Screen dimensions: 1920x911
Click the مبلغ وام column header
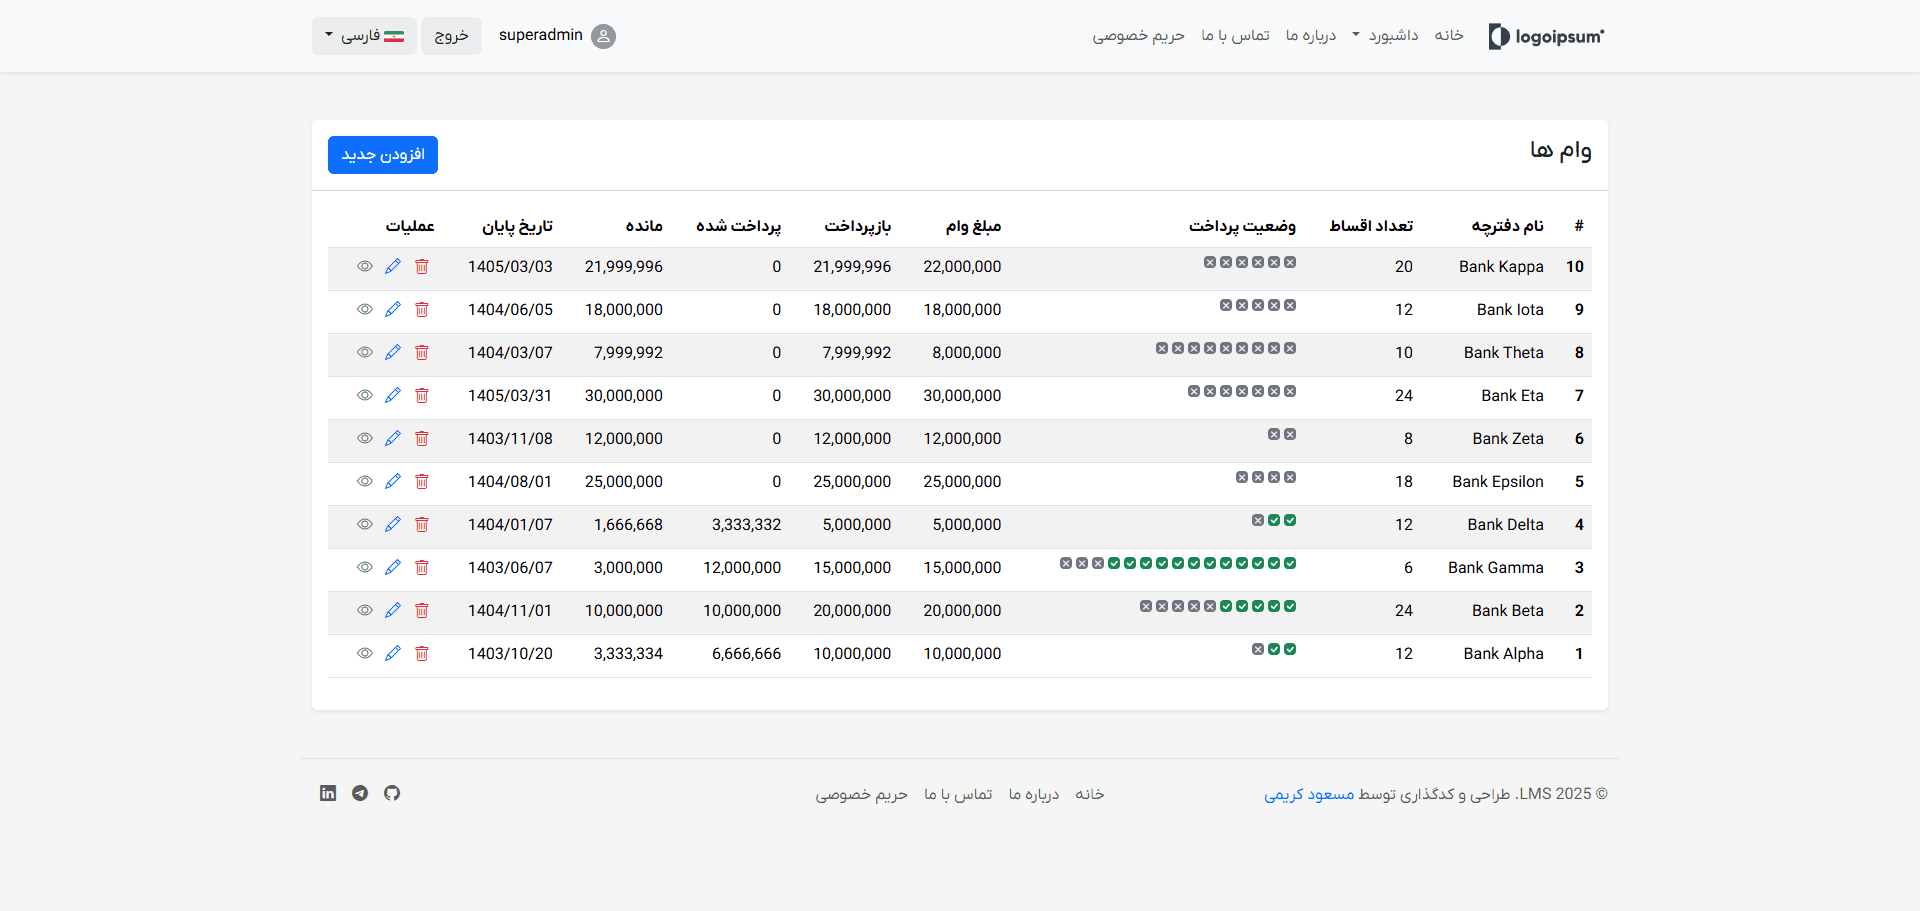tap(974, 226)
